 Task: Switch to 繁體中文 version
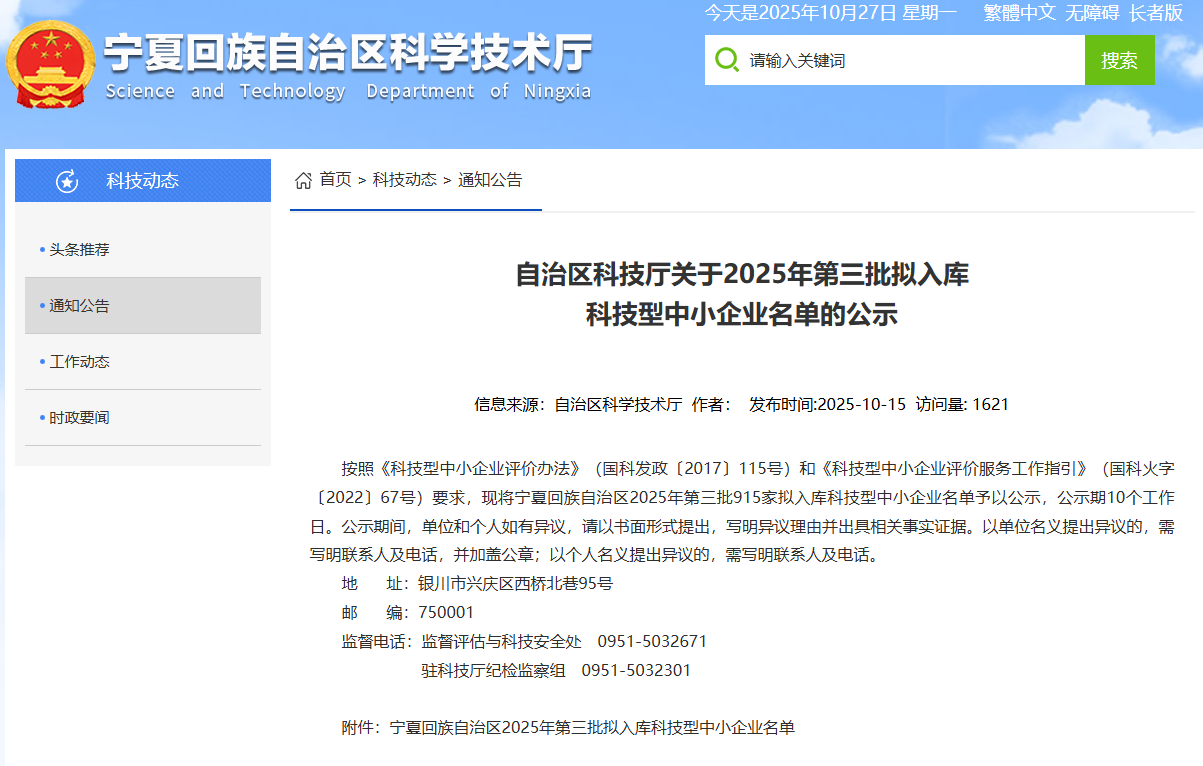1019,13
